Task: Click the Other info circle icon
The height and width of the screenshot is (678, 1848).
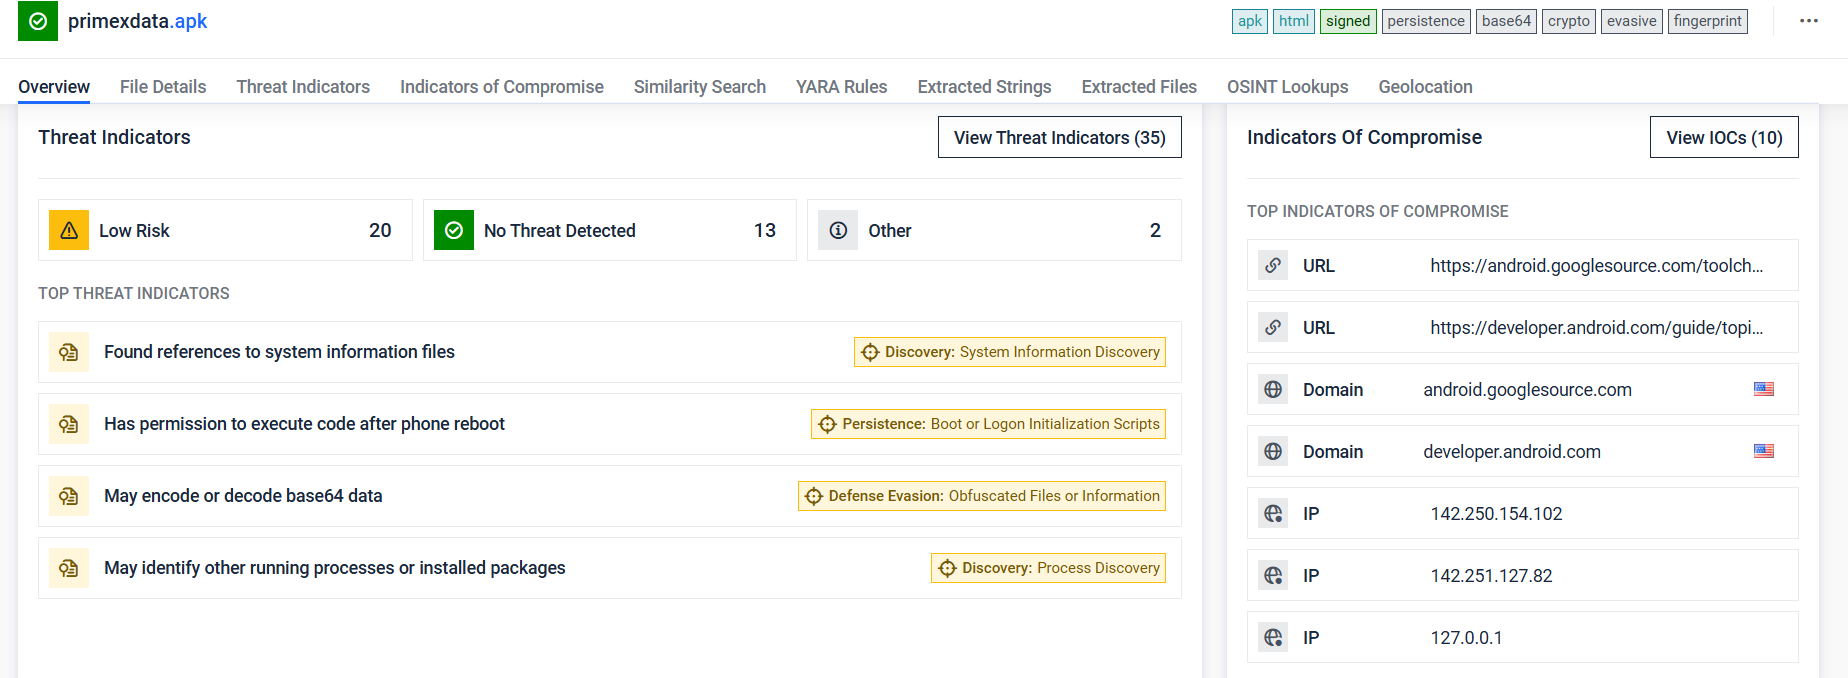Action: click(x=838, y=230)
